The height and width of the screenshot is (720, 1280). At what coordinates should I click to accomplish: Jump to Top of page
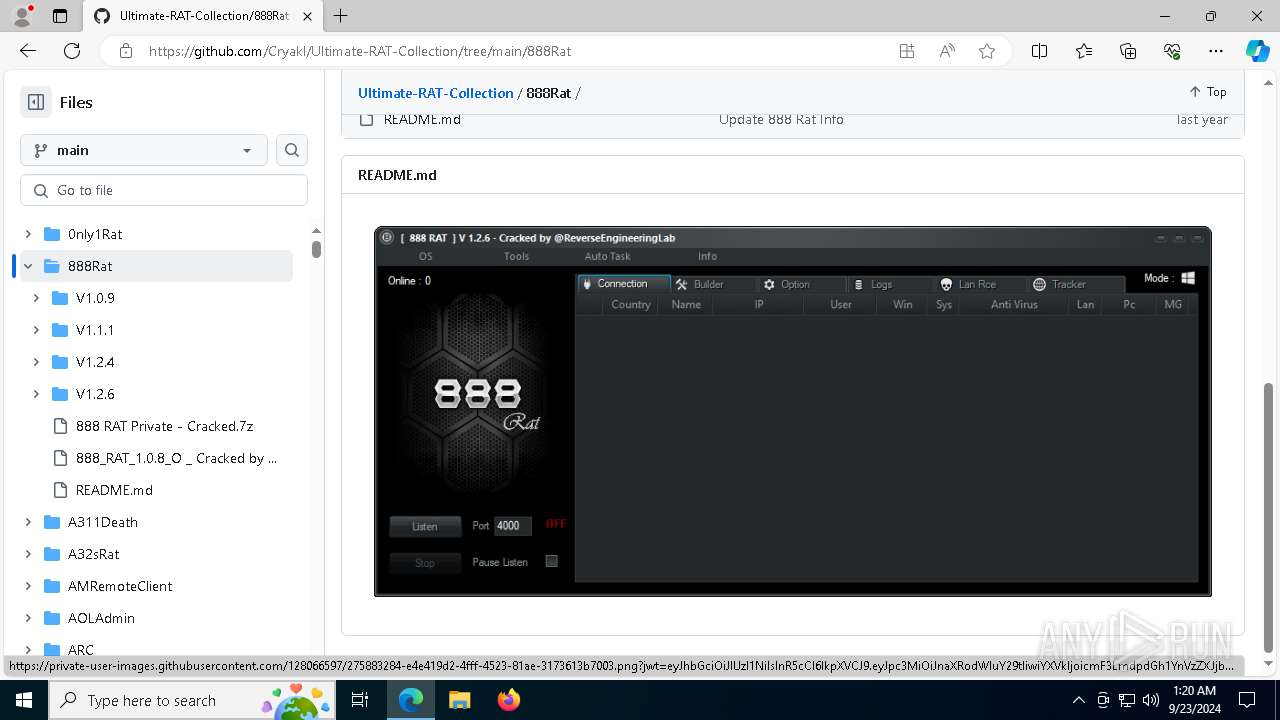(x=1207, y=92)
